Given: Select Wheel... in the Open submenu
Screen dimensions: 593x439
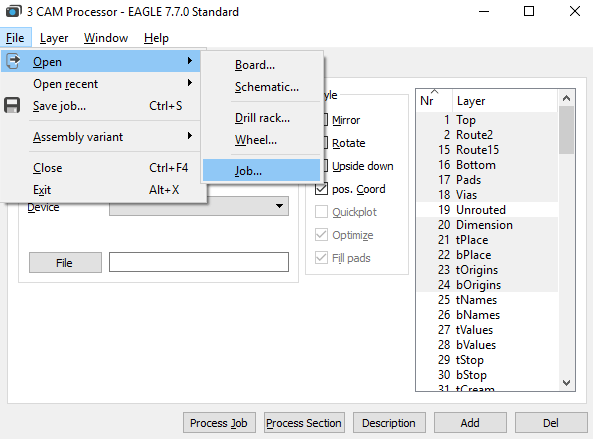Looking at the screenshot, I should (261, 140).
